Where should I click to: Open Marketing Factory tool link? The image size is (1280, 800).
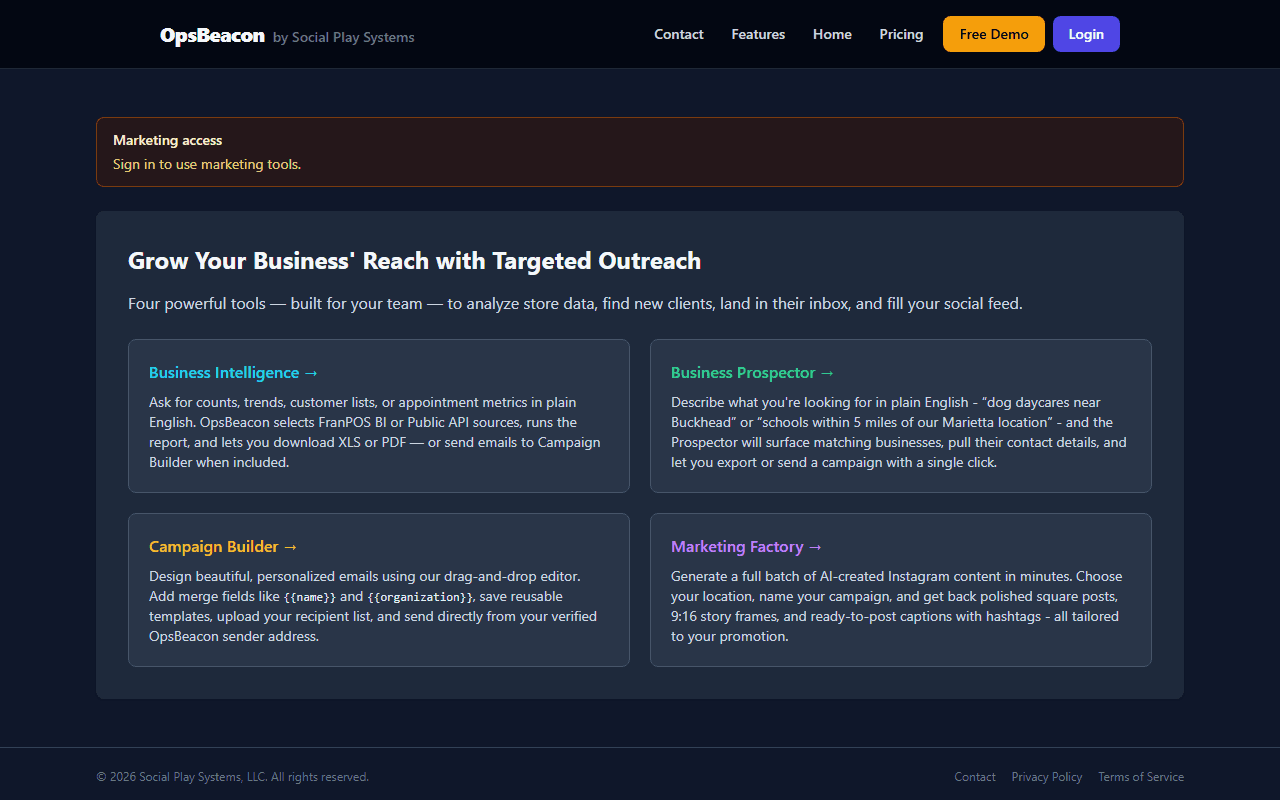click(747, 546)
